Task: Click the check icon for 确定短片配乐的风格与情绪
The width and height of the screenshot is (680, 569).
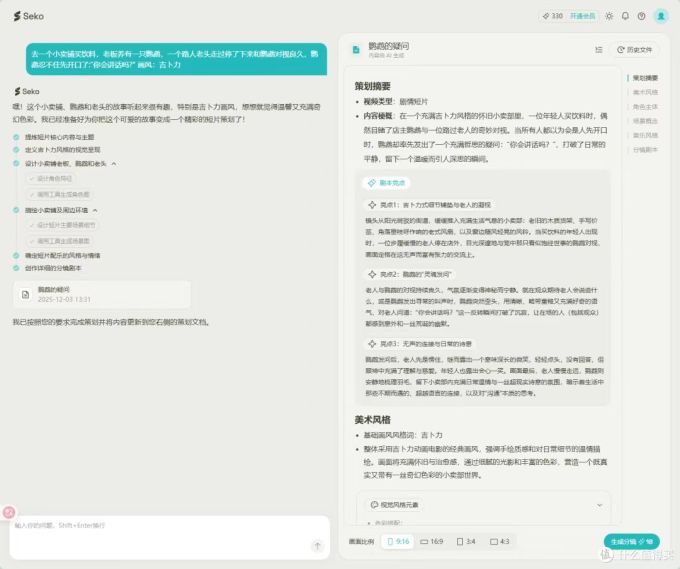Action: pos(16,255)
